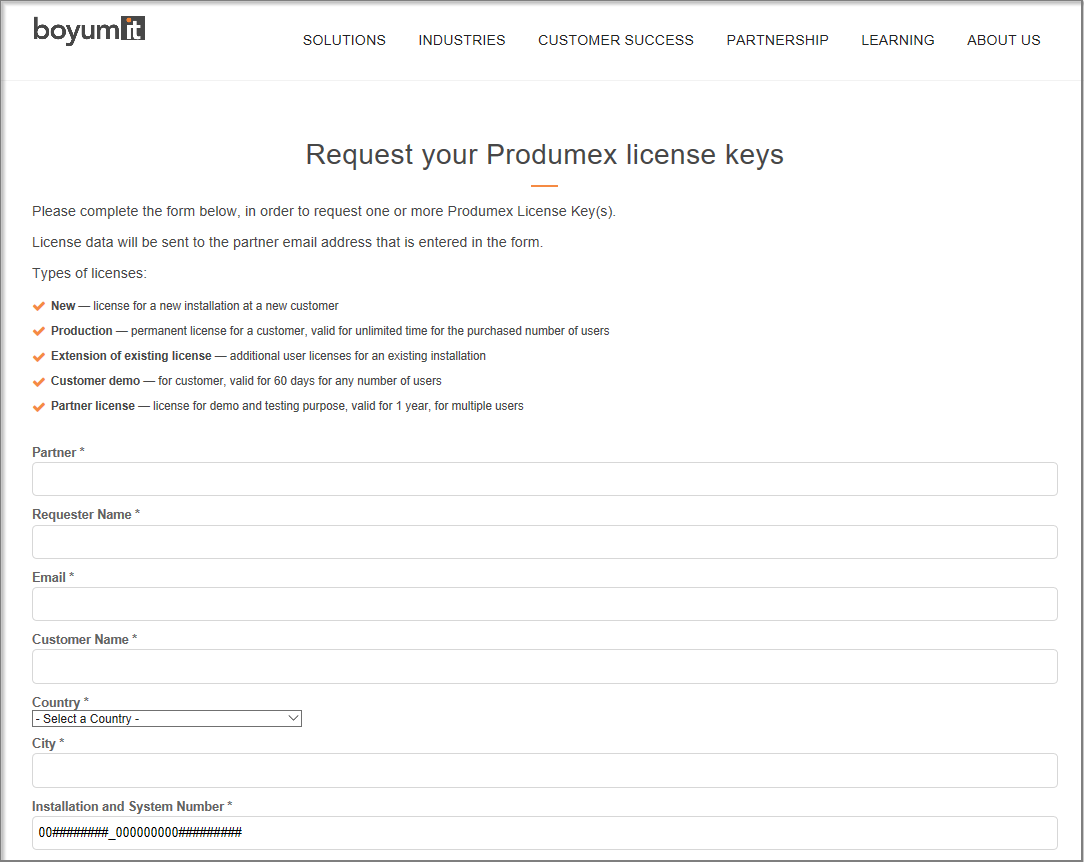The width and height of the screenshot is (1084, 862).
Task: Open the SOLUTIONS menu
Action: pyautogui.click(x=344, y=40)
